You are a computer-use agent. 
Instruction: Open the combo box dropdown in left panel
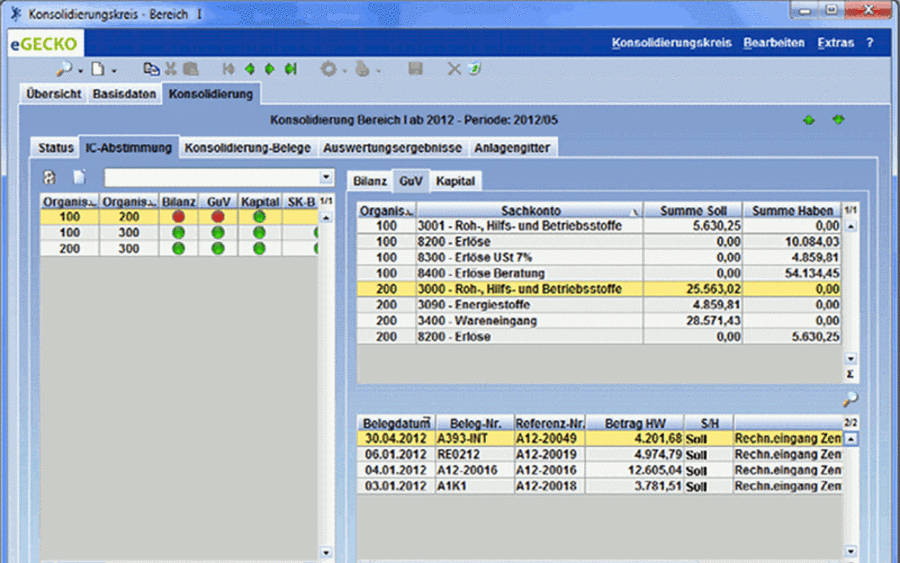[x=326, y=177]
